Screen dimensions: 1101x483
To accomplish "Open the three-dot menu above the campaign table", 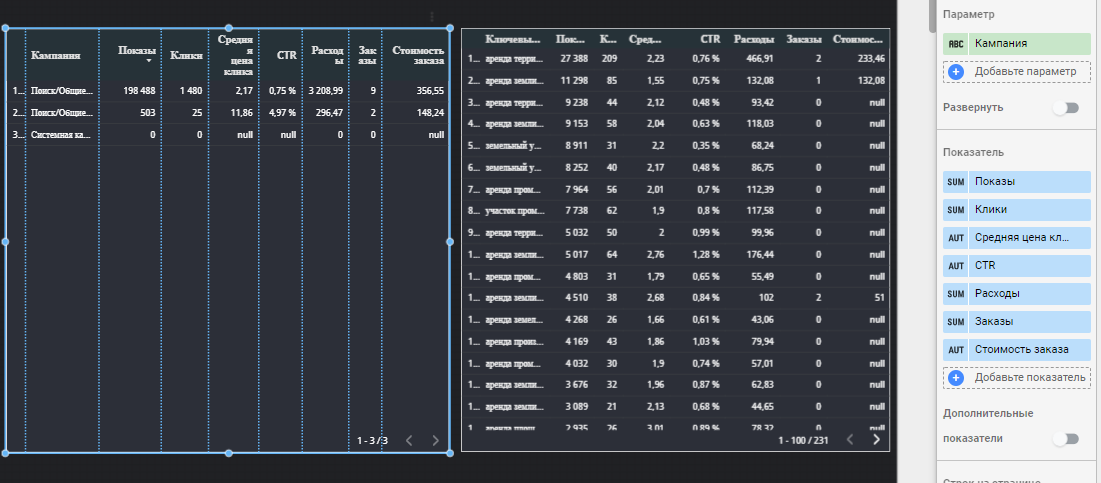I will [x=431, y=17].
